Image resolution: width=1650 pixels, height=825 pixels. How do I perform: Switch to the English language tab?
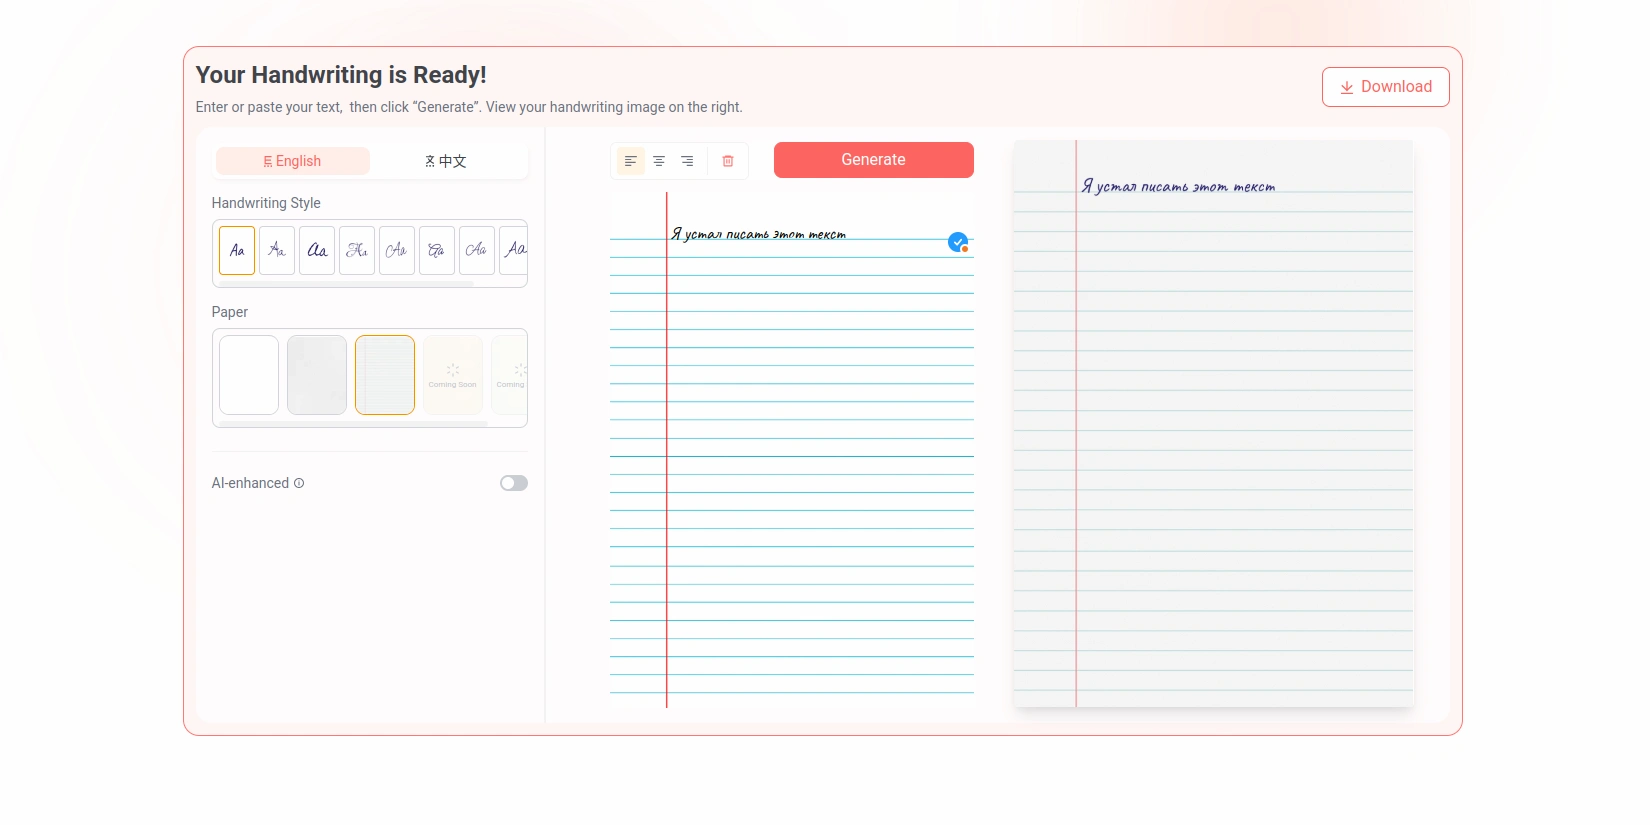tap(292, 161)
